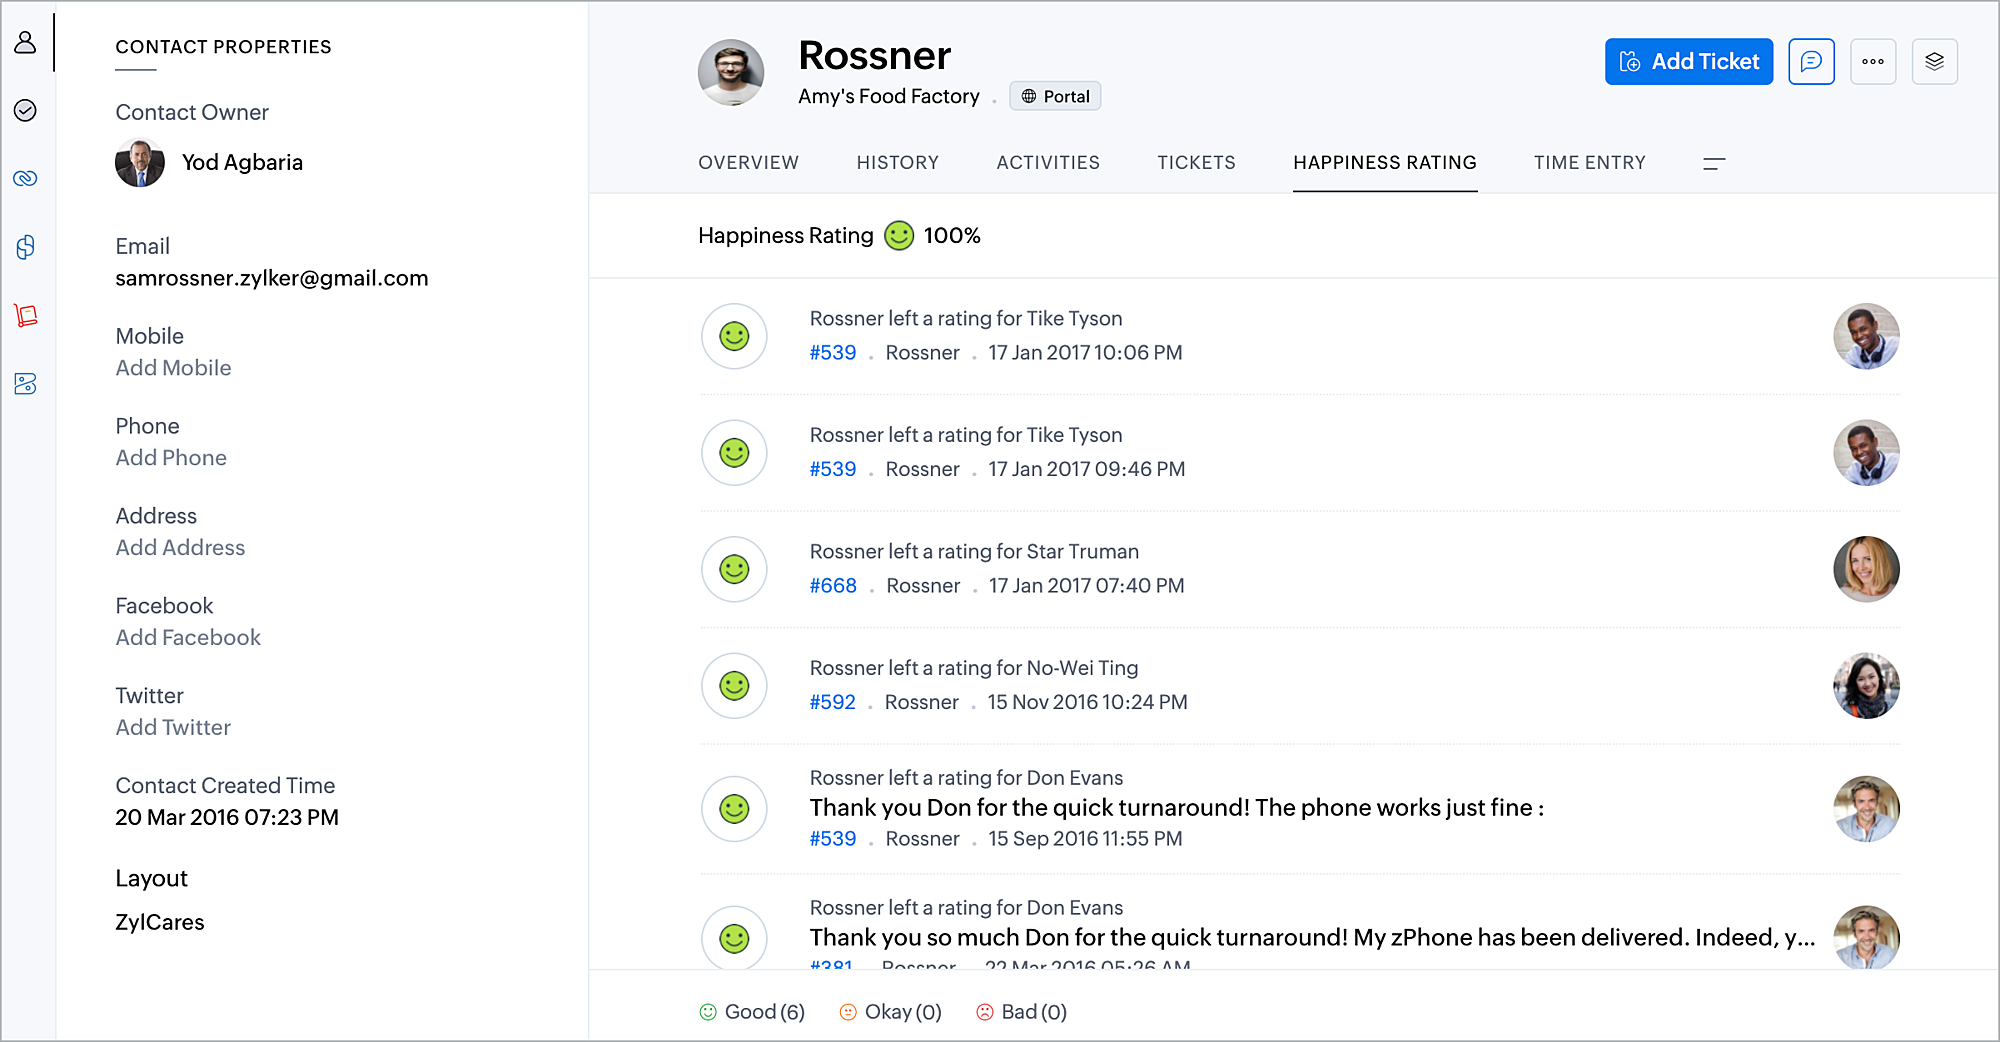Click the smiley on the 09:46 PM rating

[734, 453]
